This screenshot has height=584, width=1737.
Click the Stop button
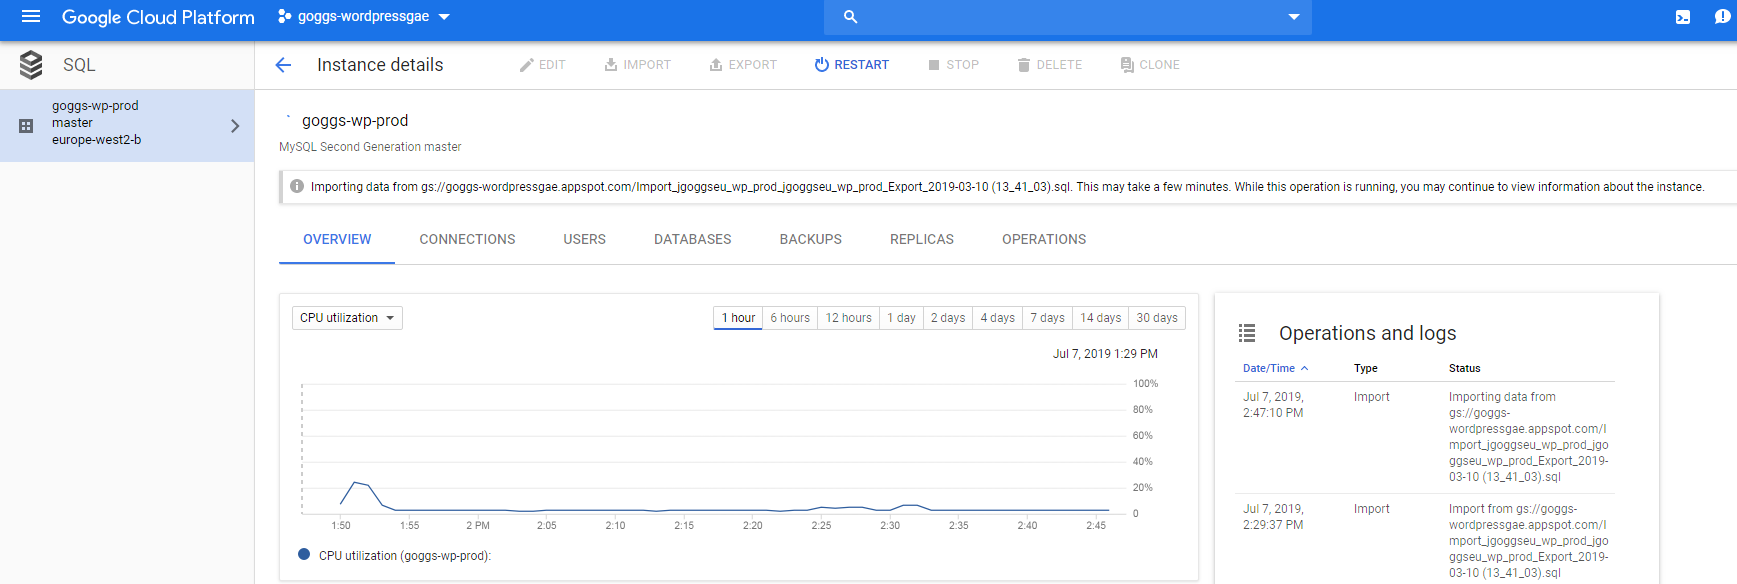tap(953, 65)
